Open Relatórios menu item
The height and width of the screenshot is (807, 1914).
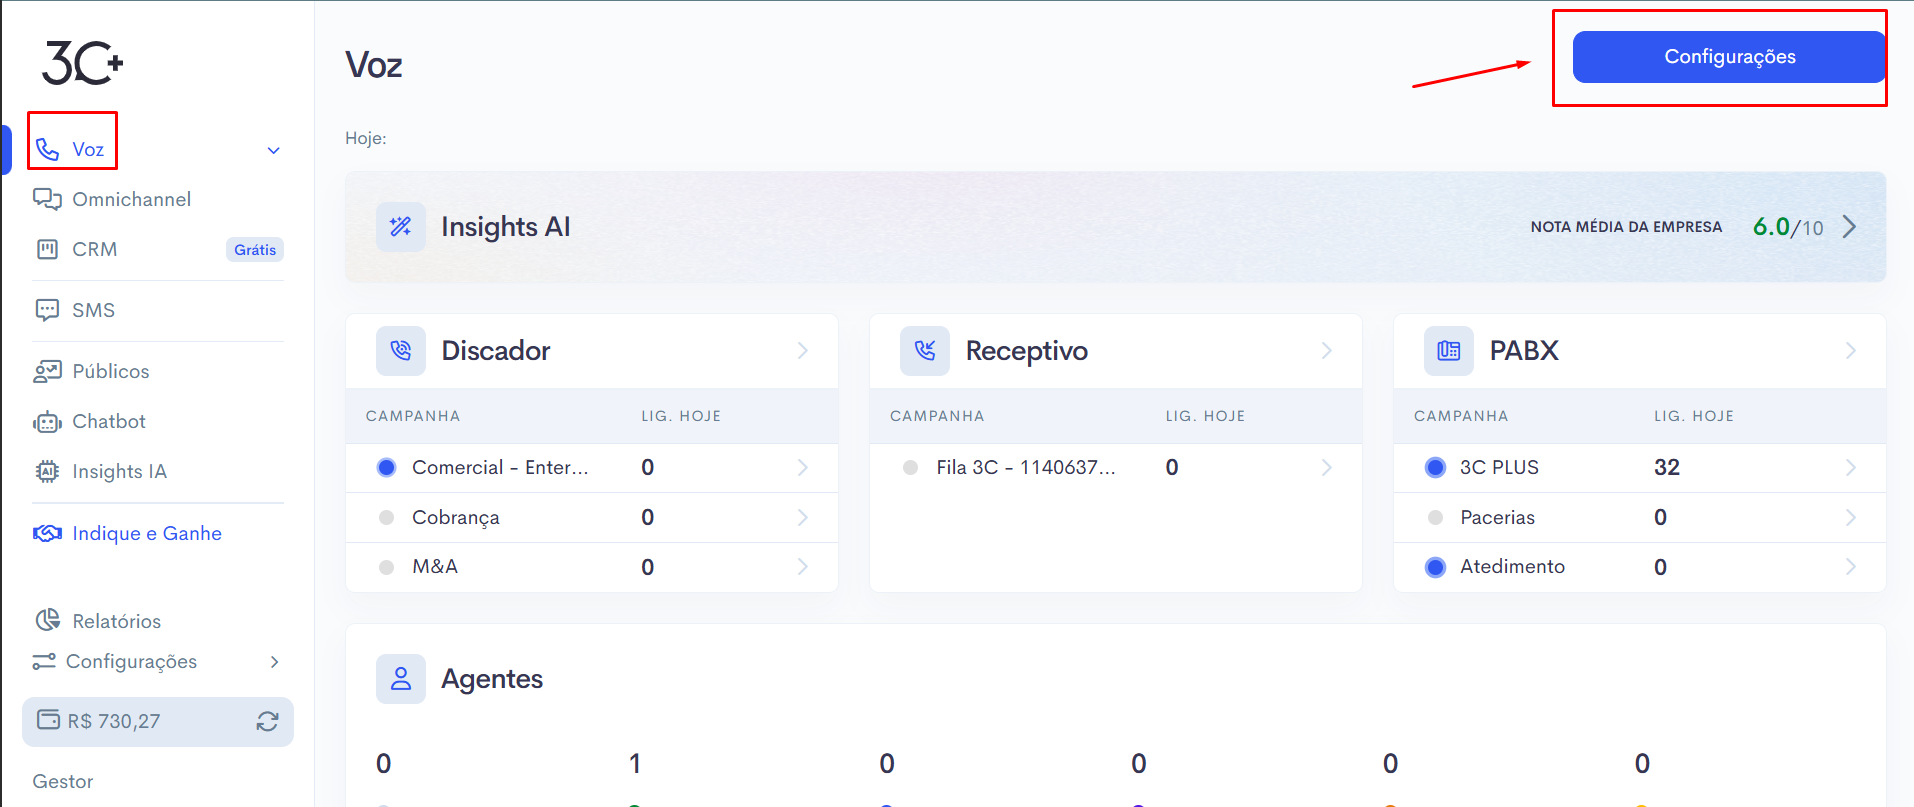[116, 621]
